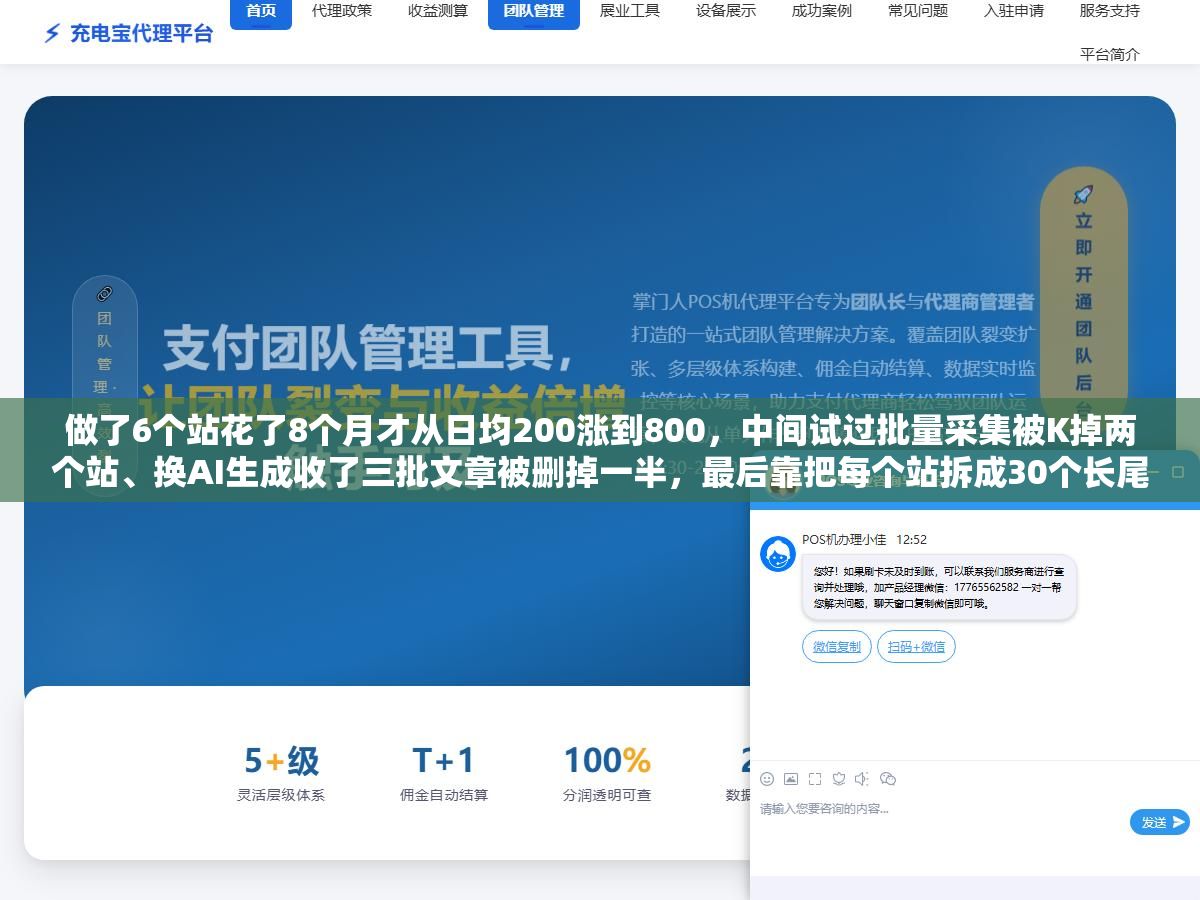The width and height of the screenshot is (1200, 900).
Task: Click the 扫码+微信 button in chat
Action: point(916,647)
